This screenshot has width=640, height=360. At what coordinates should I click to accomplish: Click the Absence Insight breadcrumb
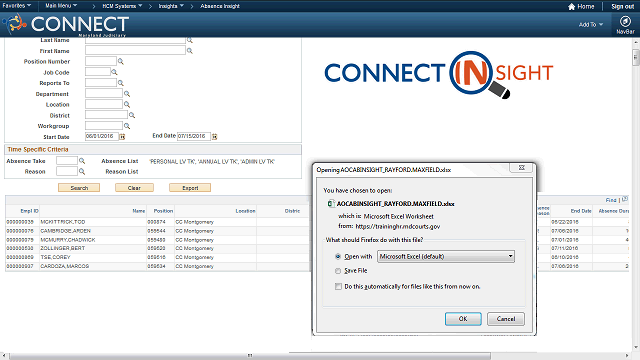[220, 6]
